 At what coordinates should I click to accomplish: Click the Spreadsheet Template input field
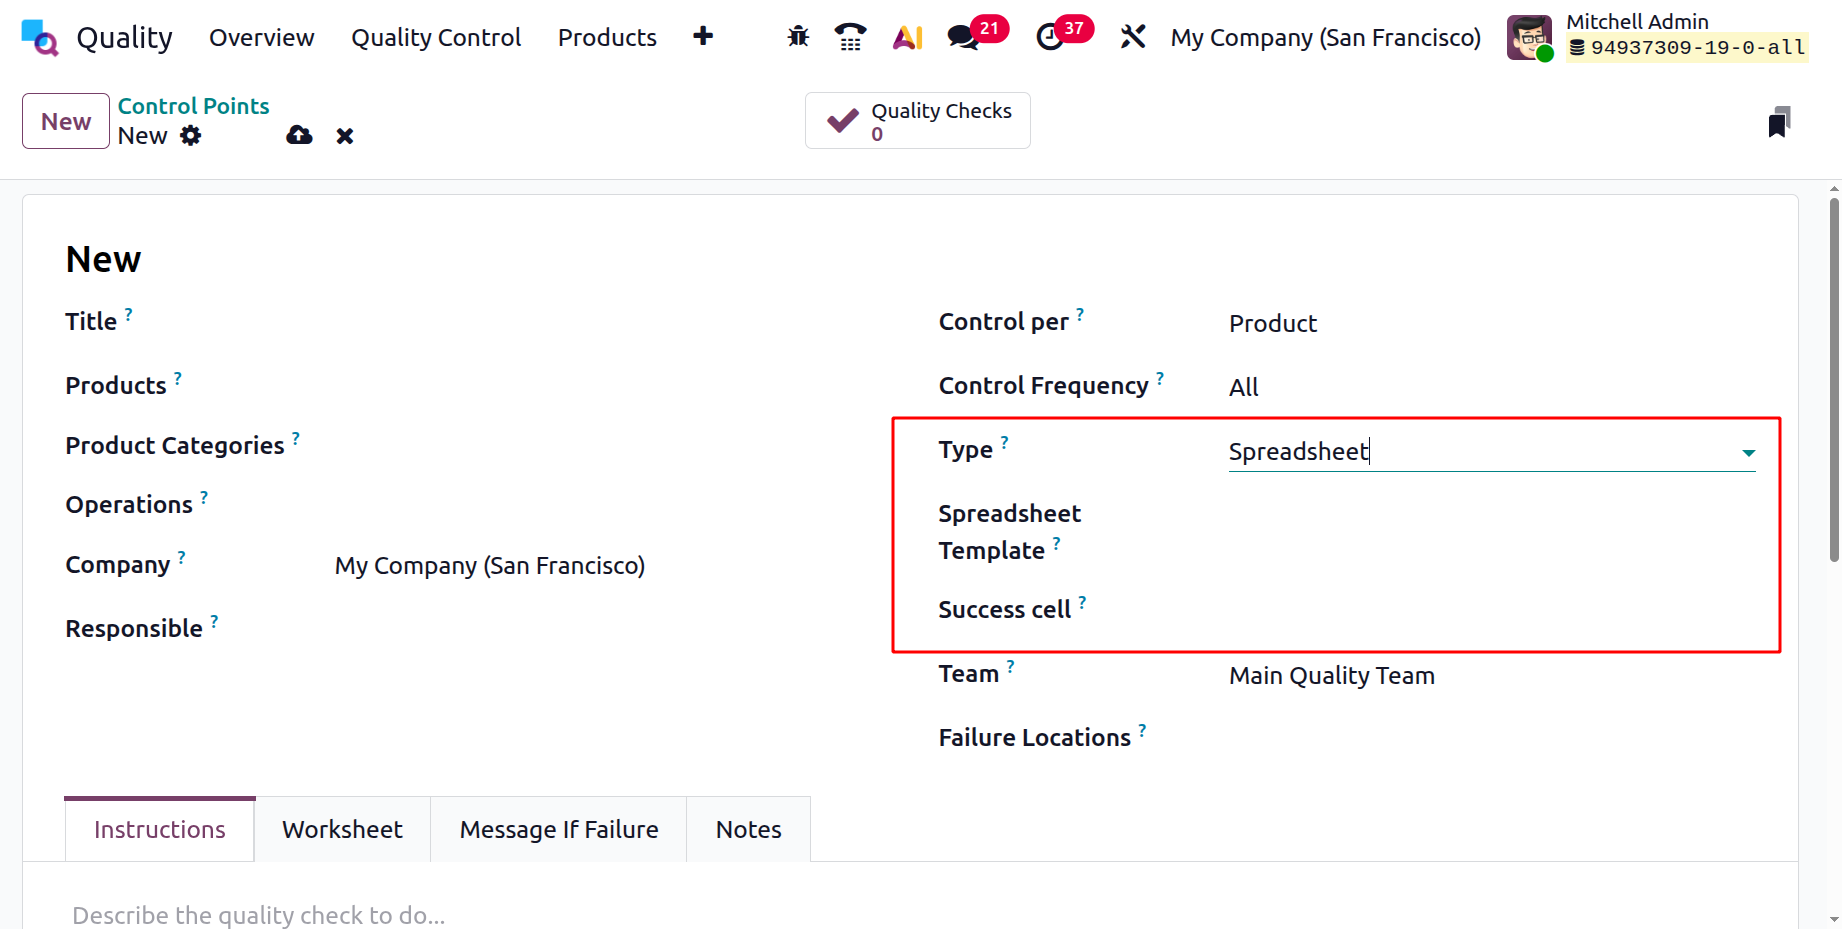click(1490, 533)
